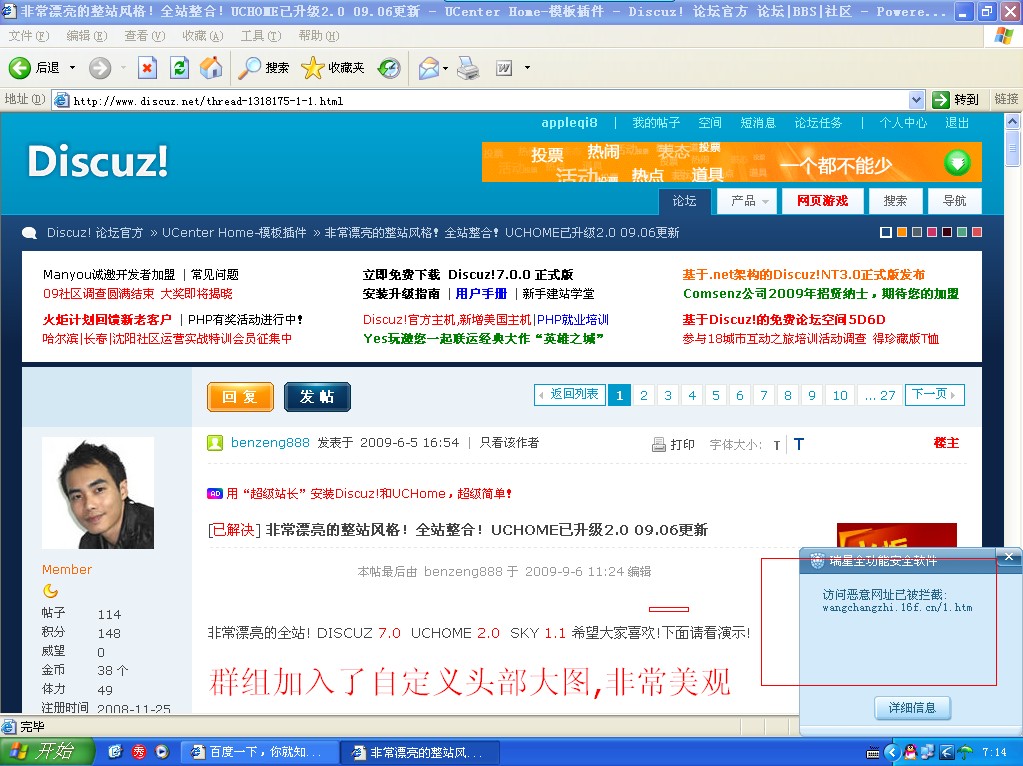Screen dimensions: 1023x766
Task: Click the green download arrow on orange banner
Action: click(957, 162)
